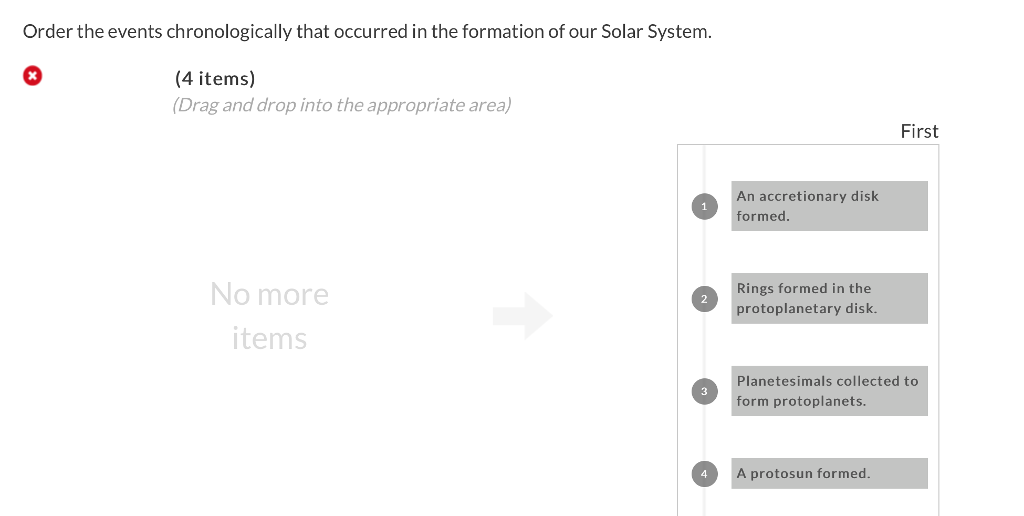
Task: Click the 'First' label above the list
Action: (920, 131)
